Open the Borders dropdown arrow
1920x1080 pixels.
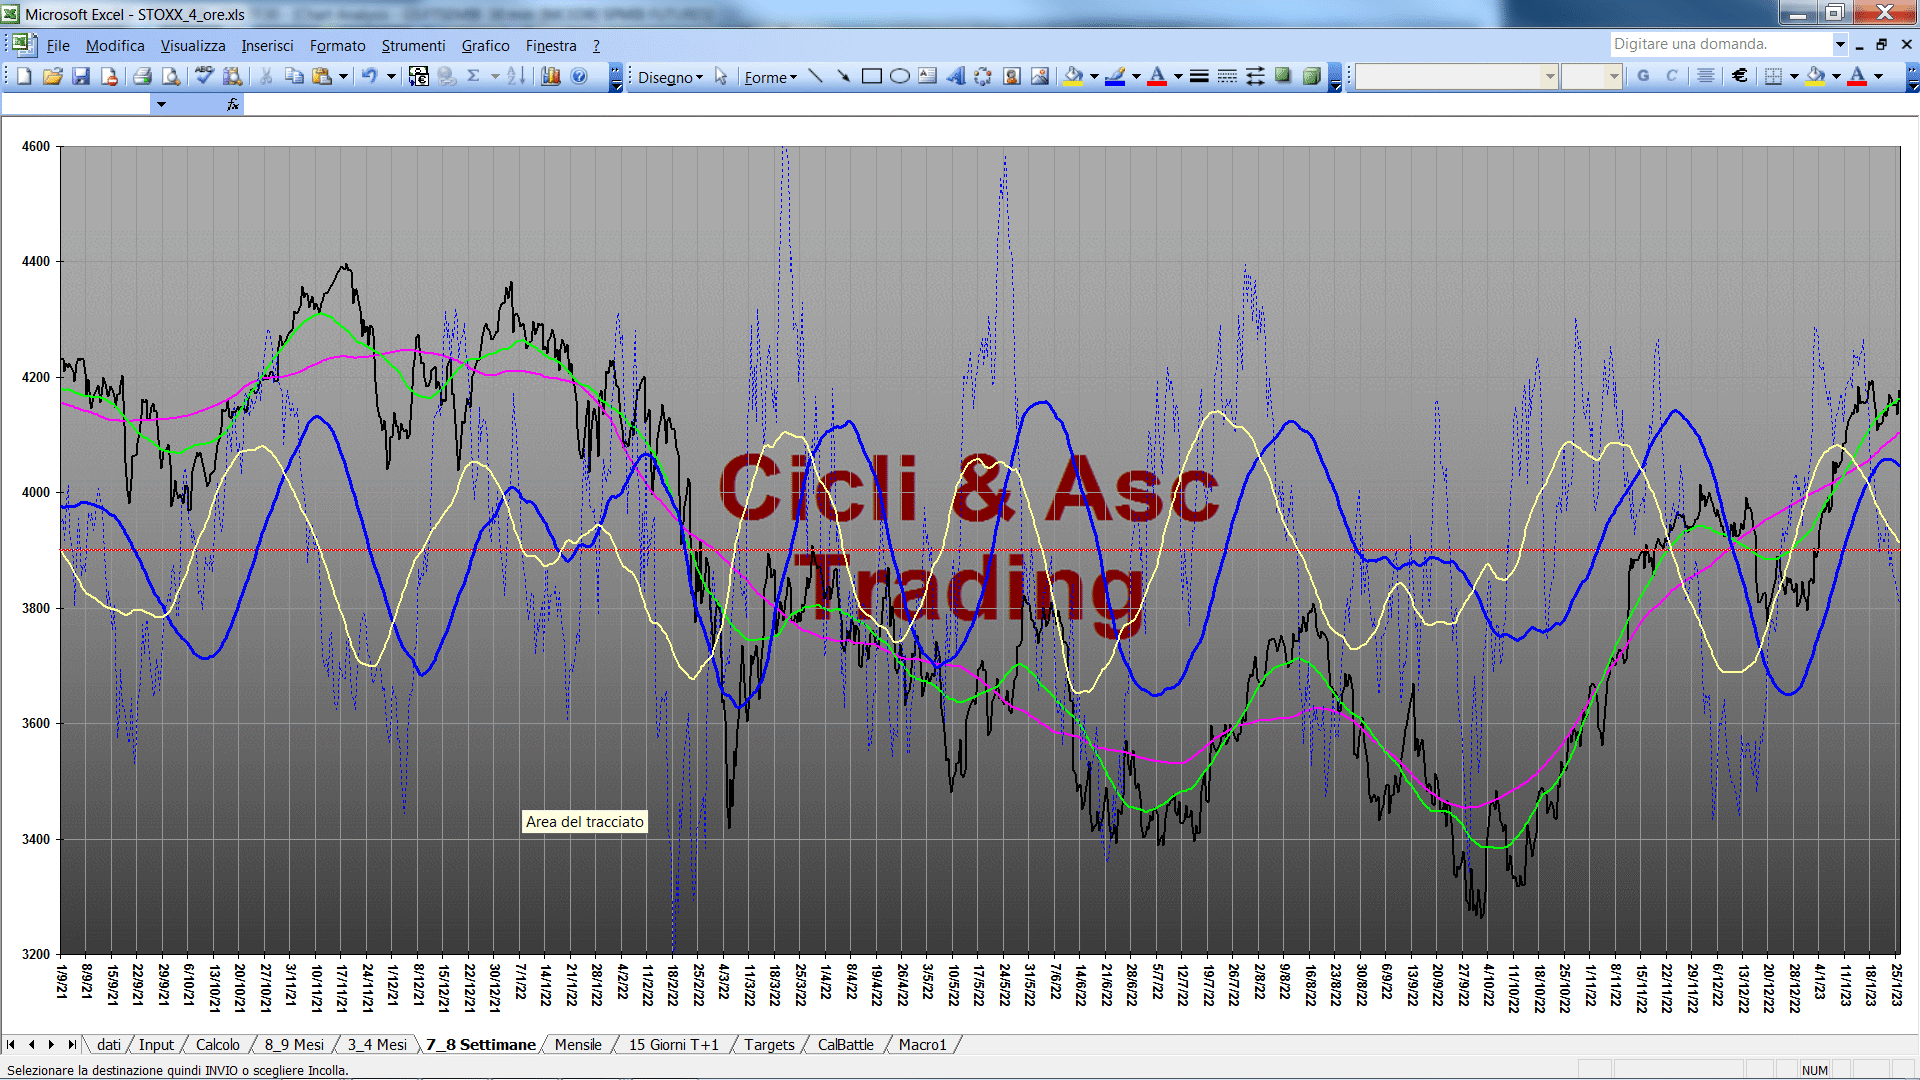1794,76
